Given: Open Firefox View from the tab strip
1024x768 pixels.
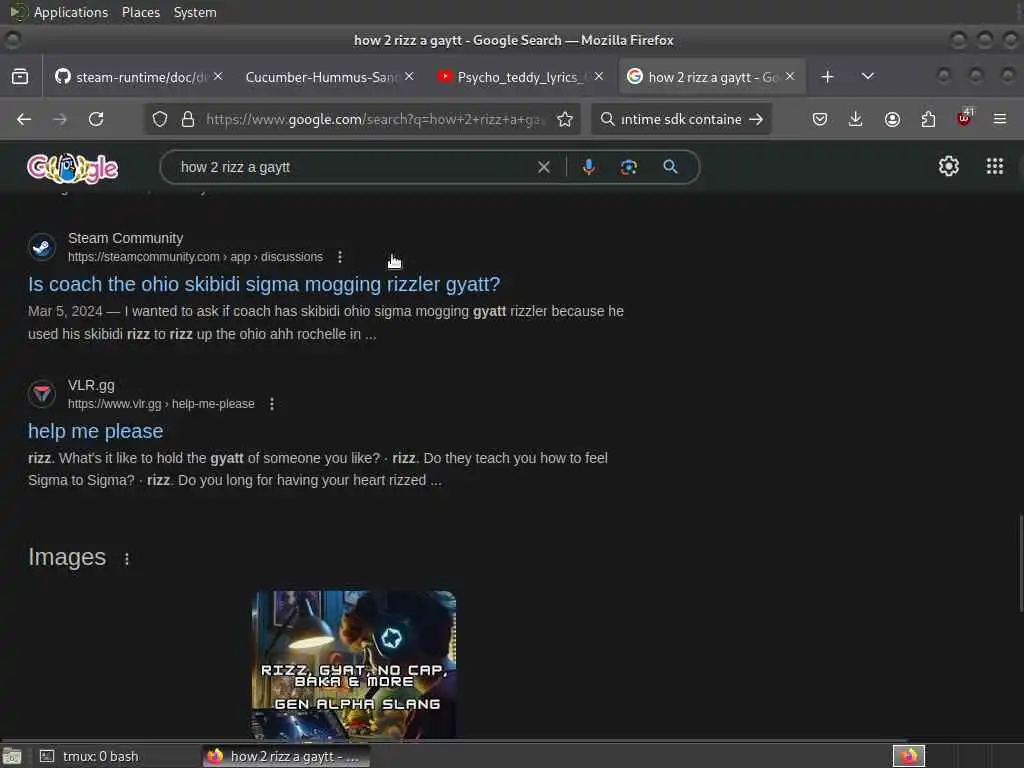Looking at the screenshot, I should point(20,77).
